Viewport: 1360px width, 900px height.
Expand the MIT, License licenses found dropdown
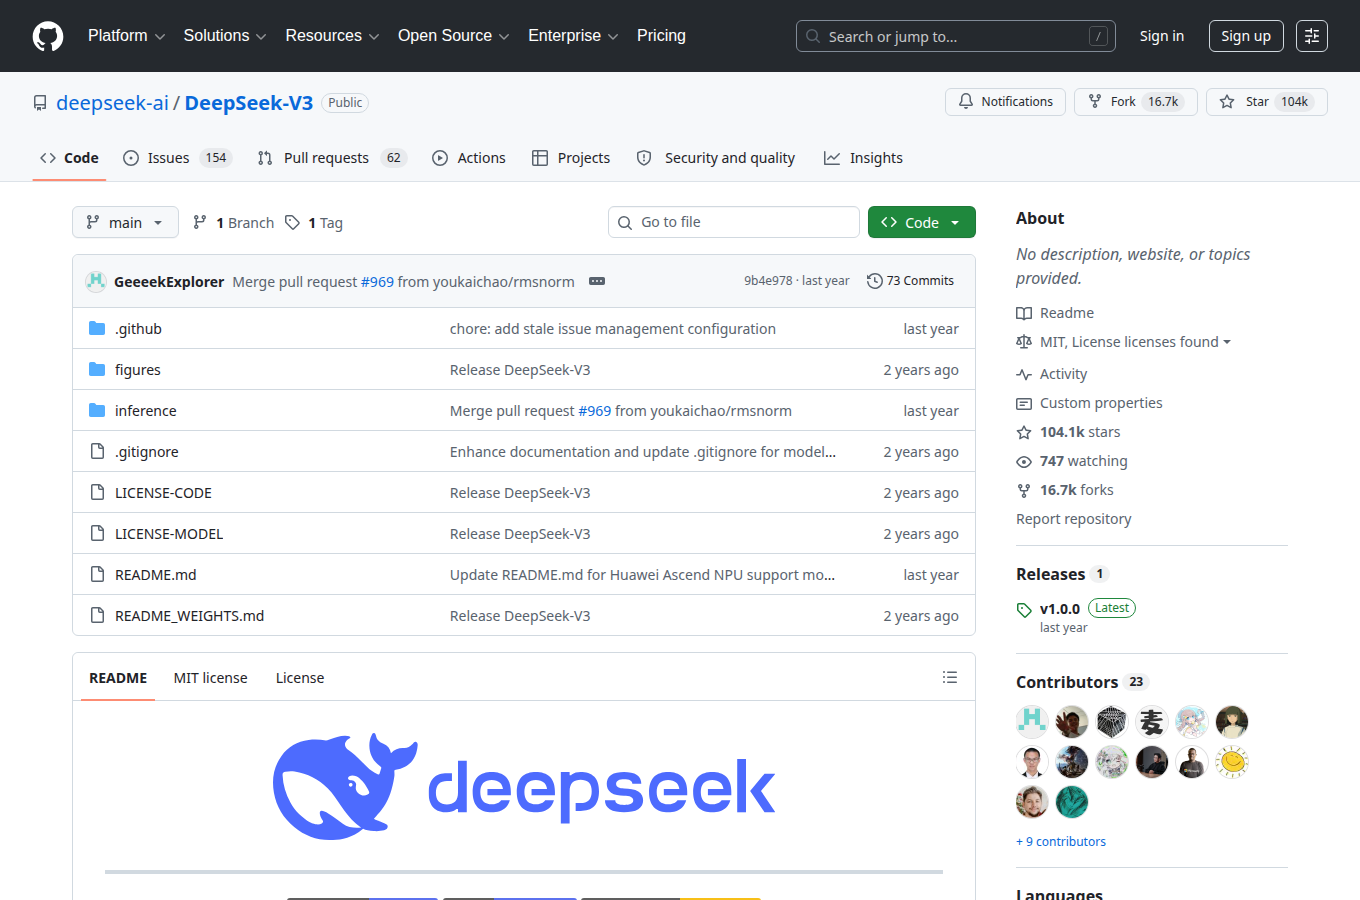1135,342
